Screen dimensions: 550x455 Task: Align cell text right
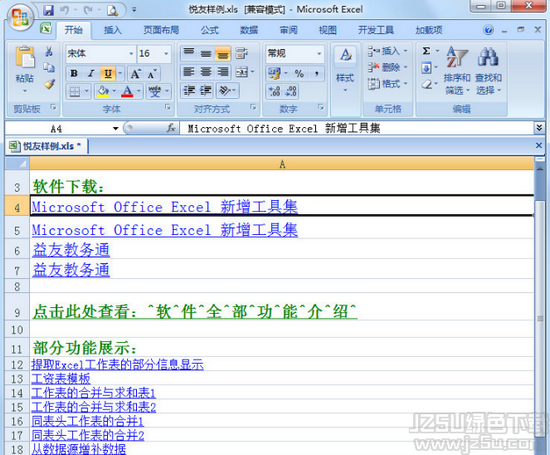click(223, 72)
